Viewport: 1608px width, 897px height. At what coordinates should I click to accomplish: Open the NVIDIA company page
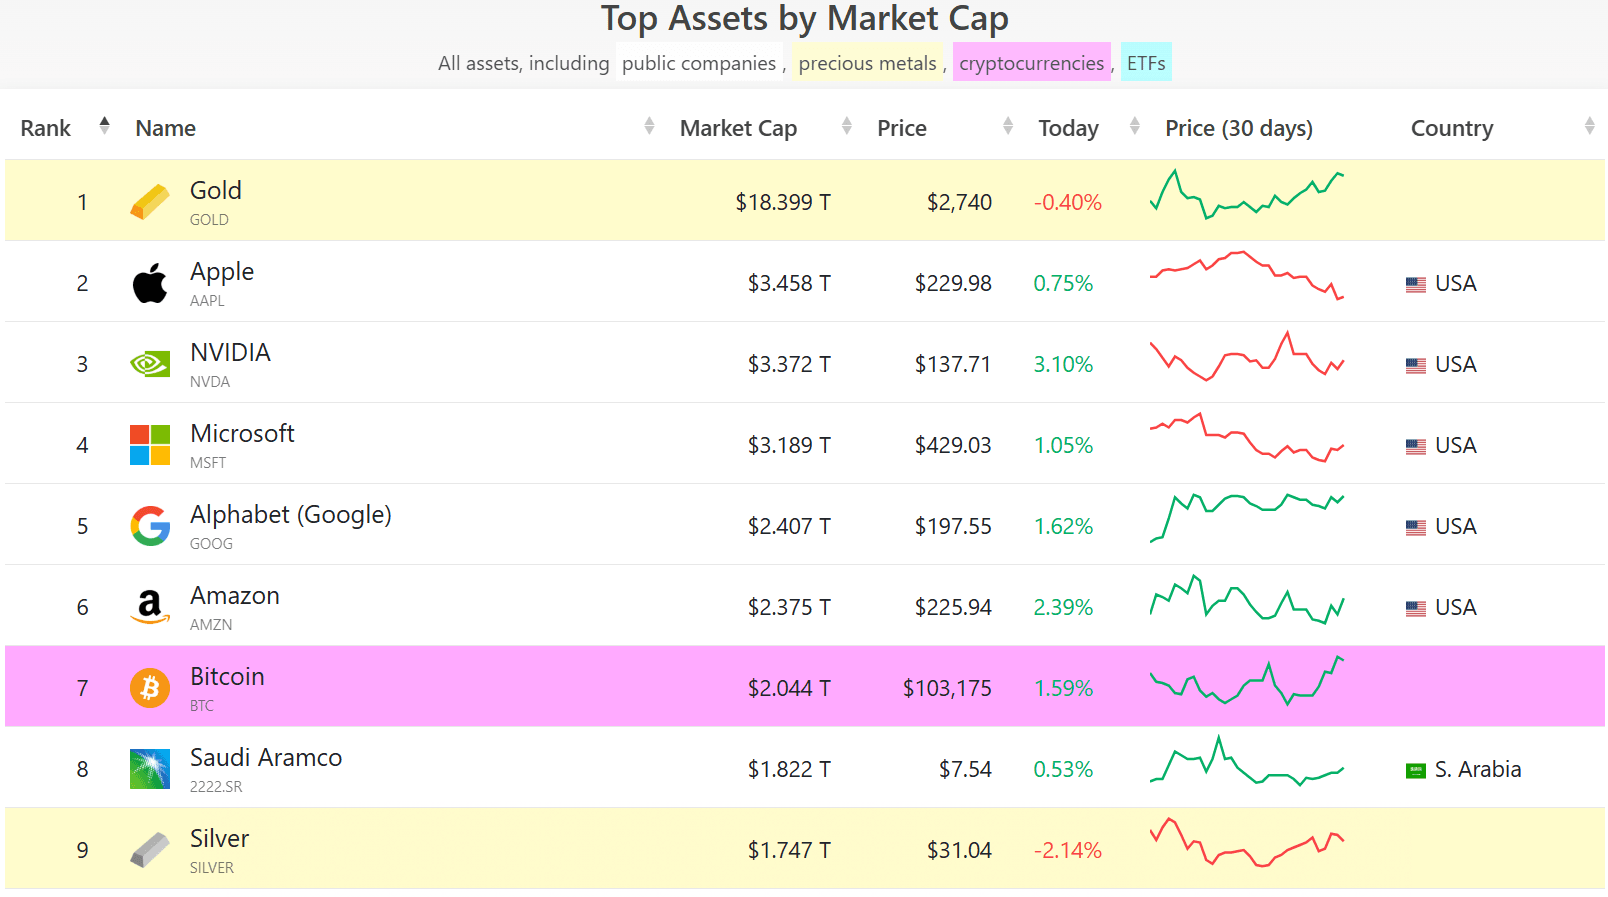pyautogui.click(x=230, y=352)
